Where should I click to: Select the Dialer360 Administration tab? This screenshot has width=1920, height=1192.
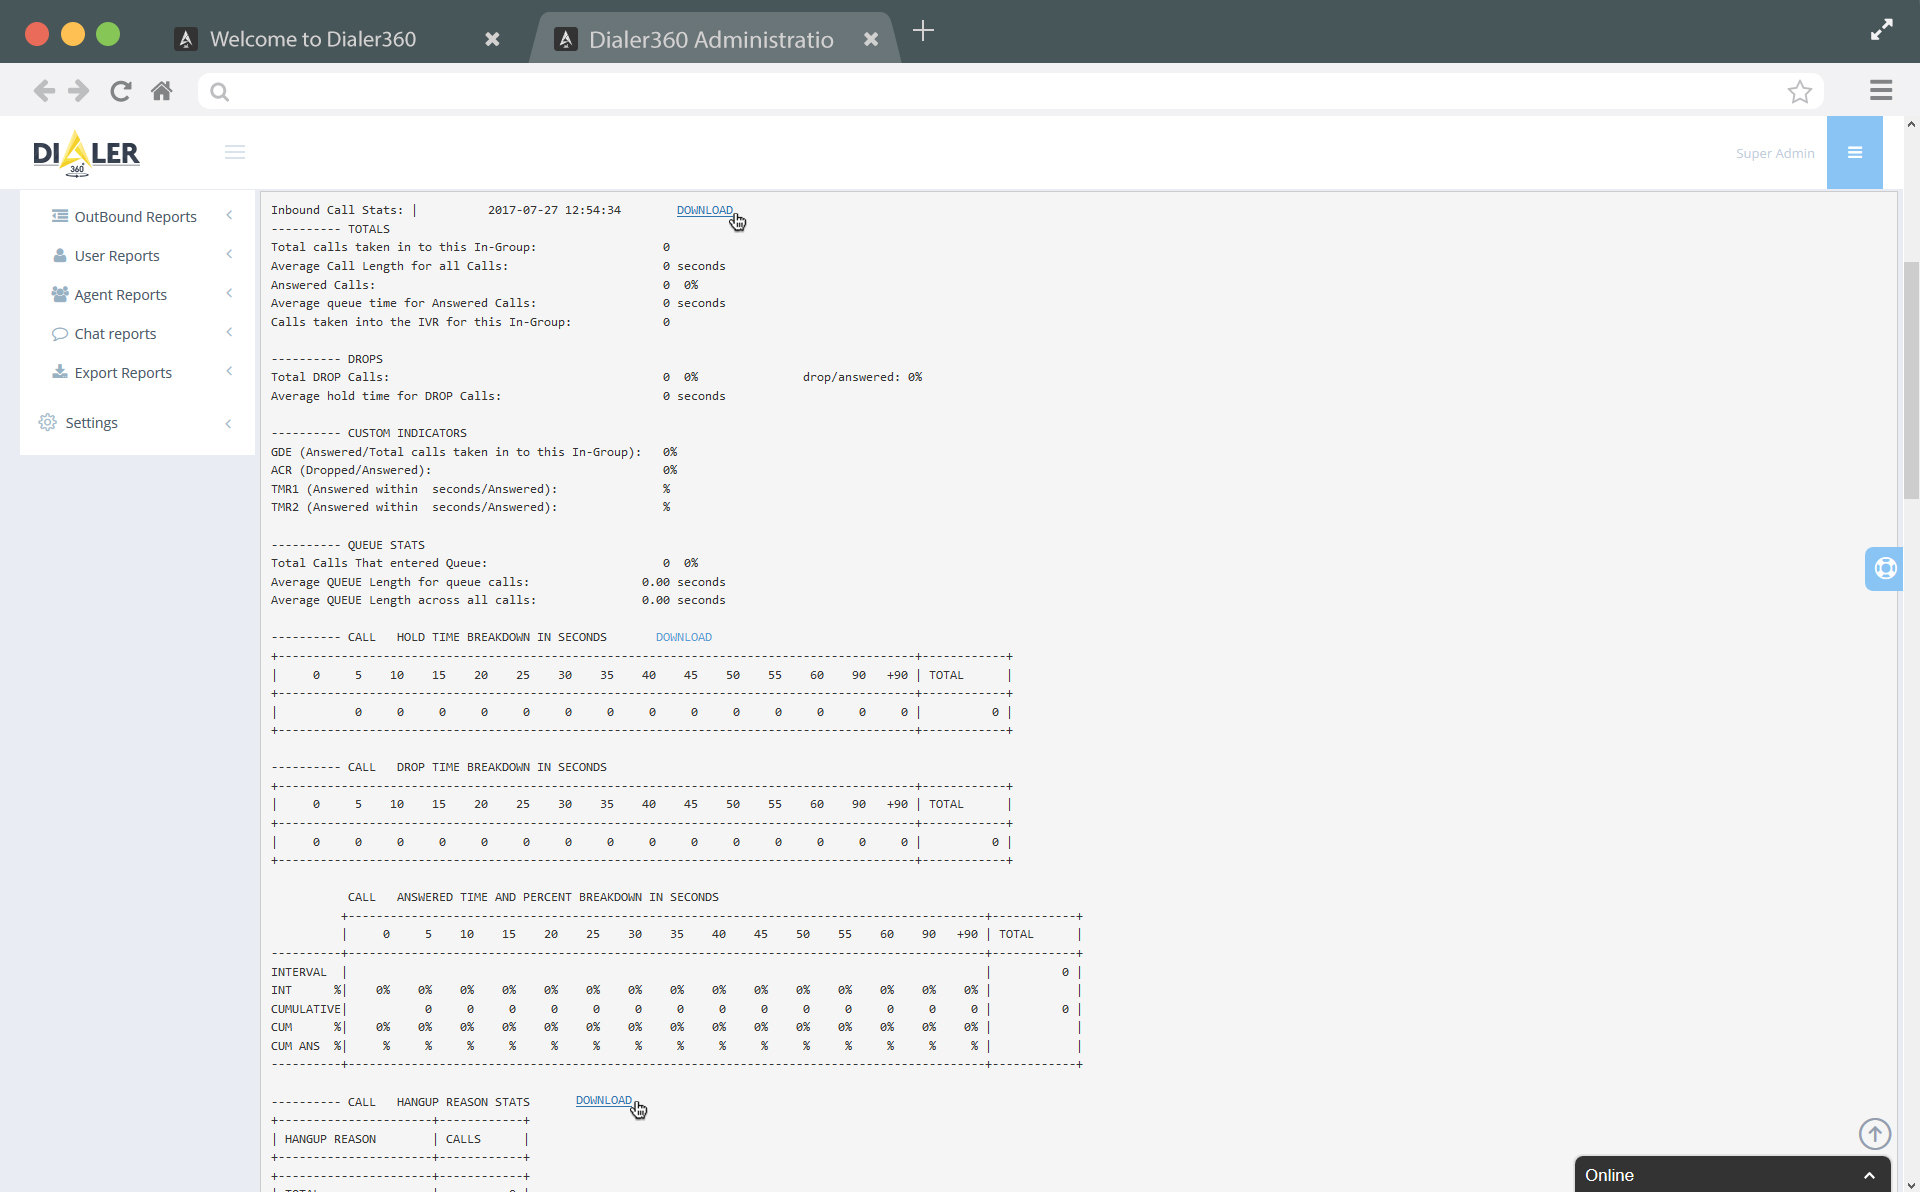pyautogui.click(x=710, y=39)
